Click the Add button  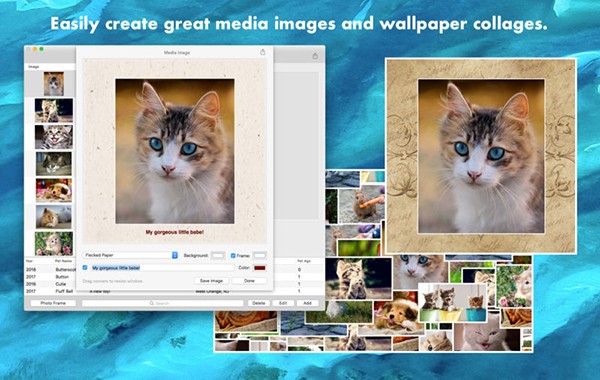tap(307, 303)
